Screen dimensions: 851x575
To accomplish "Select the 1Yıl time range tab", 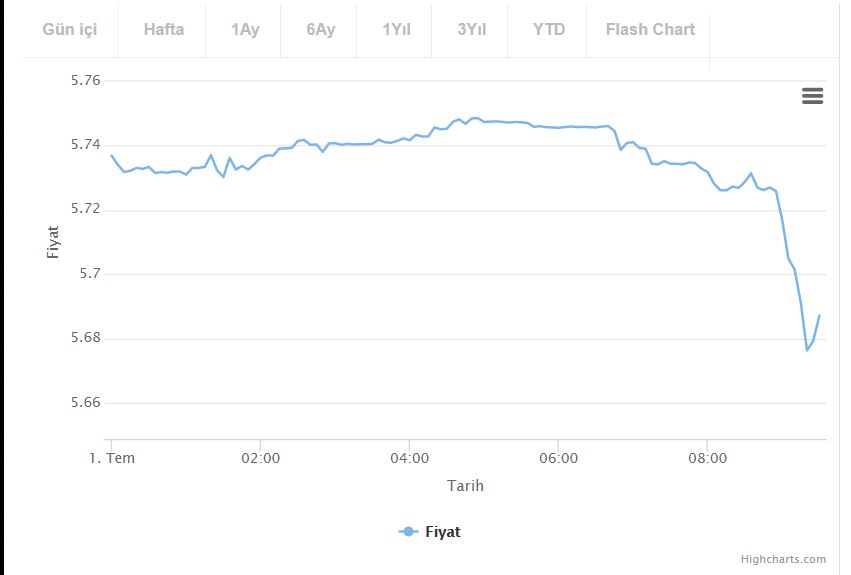I will (x=396, y=29).
